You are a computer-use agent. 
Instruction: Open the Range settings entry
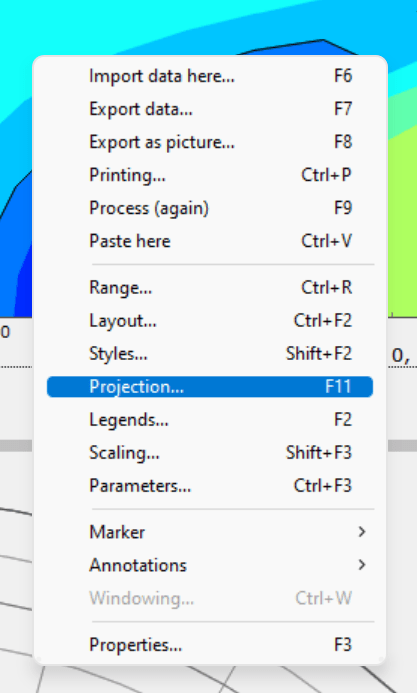tap(210, 288)
